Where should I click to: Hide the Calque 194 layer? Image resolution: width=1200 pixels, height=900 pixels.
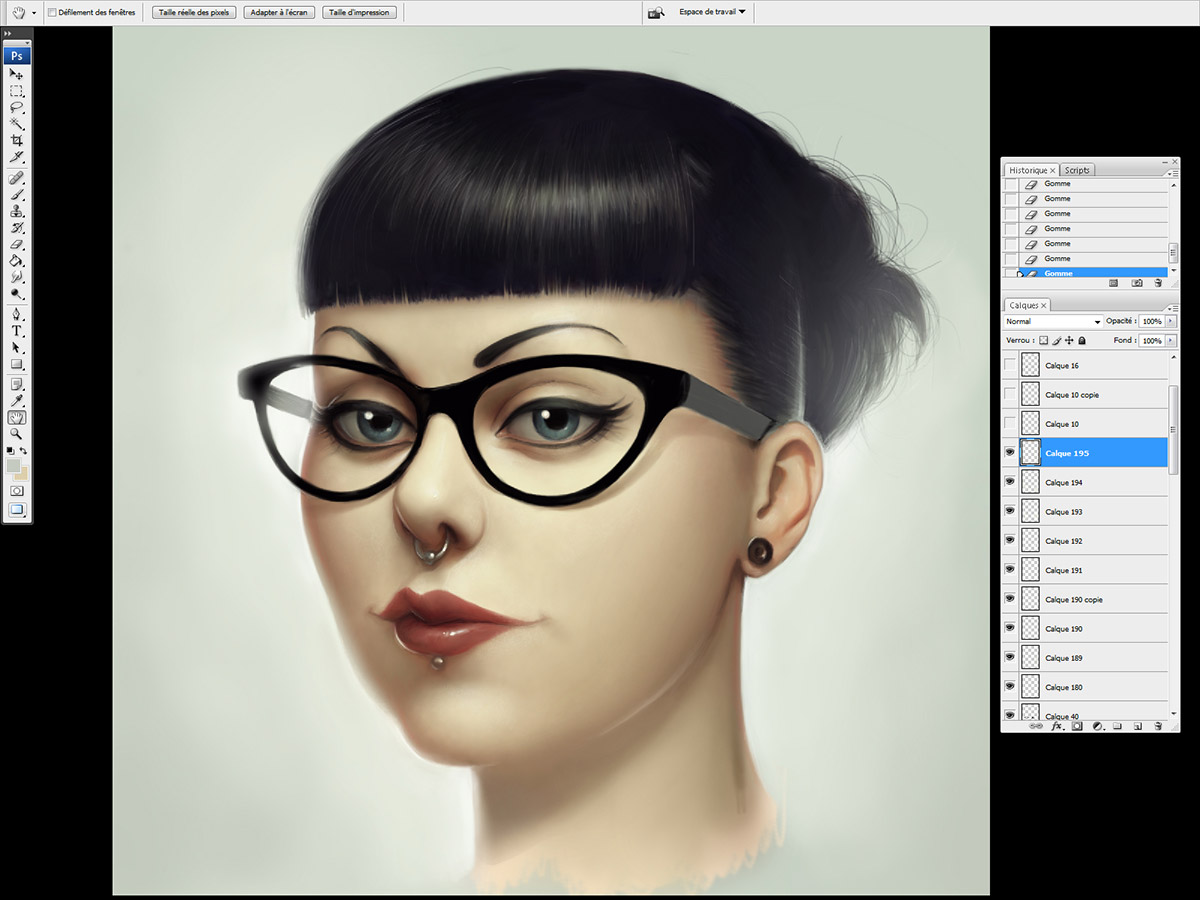coord(1010,482)
